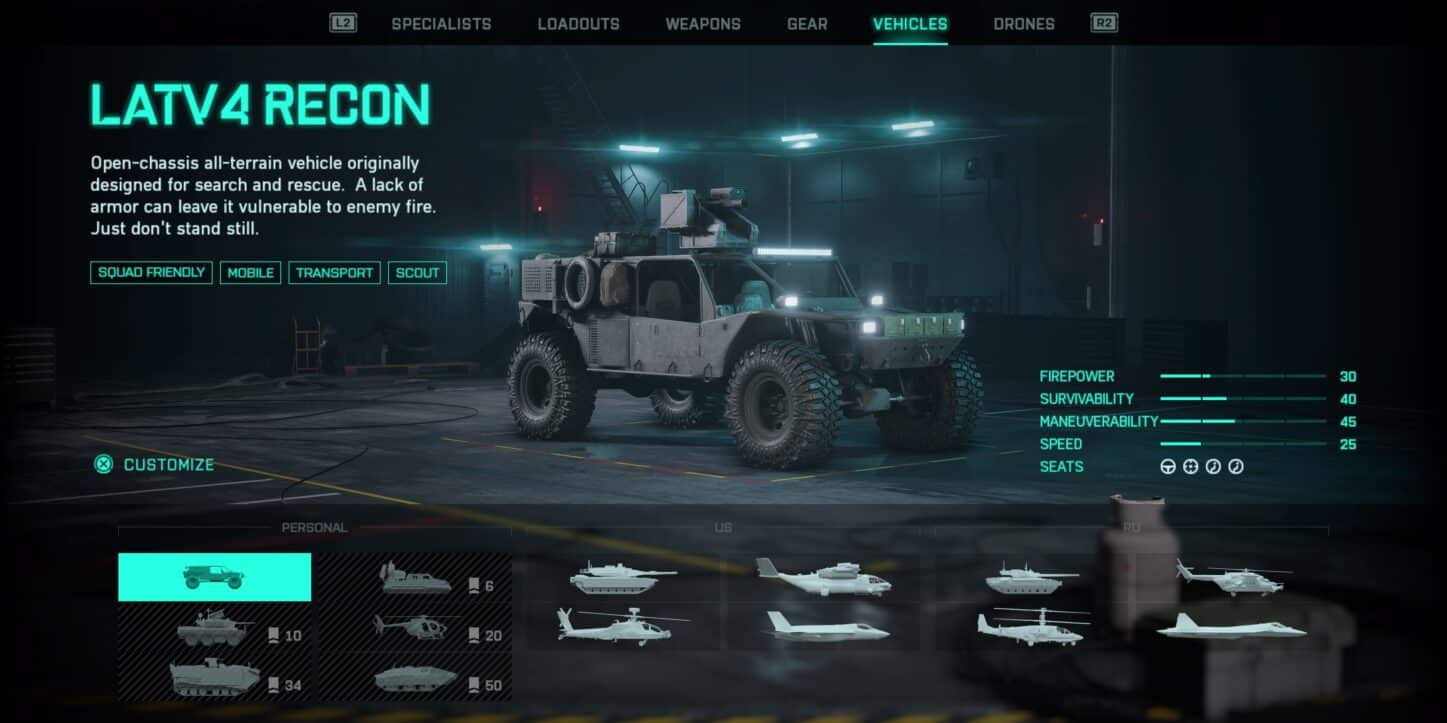
Task: Select the LATV4 Recon jeep tile
Action: (214, 577)
